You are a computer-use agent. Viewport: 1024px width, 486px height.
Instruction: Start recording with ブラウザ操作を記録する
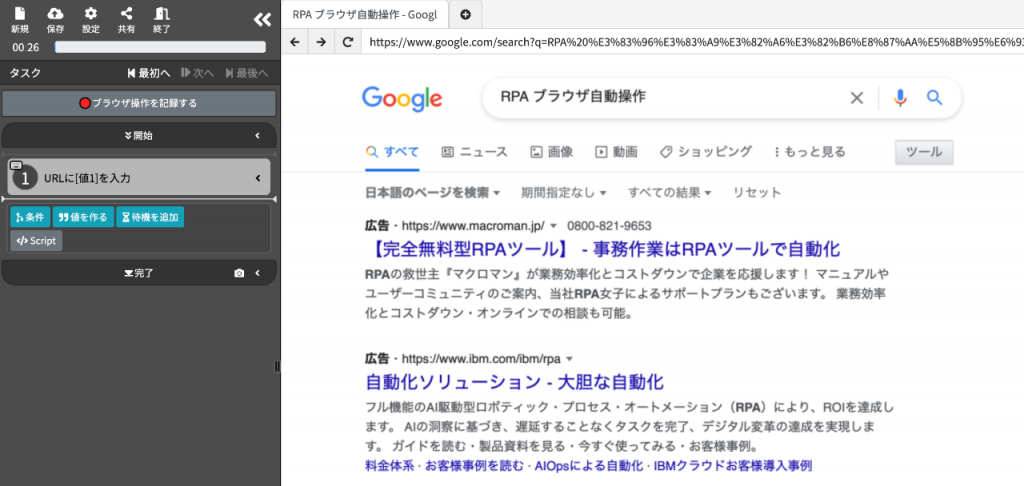pyautogui.click(x=138, y=103)
